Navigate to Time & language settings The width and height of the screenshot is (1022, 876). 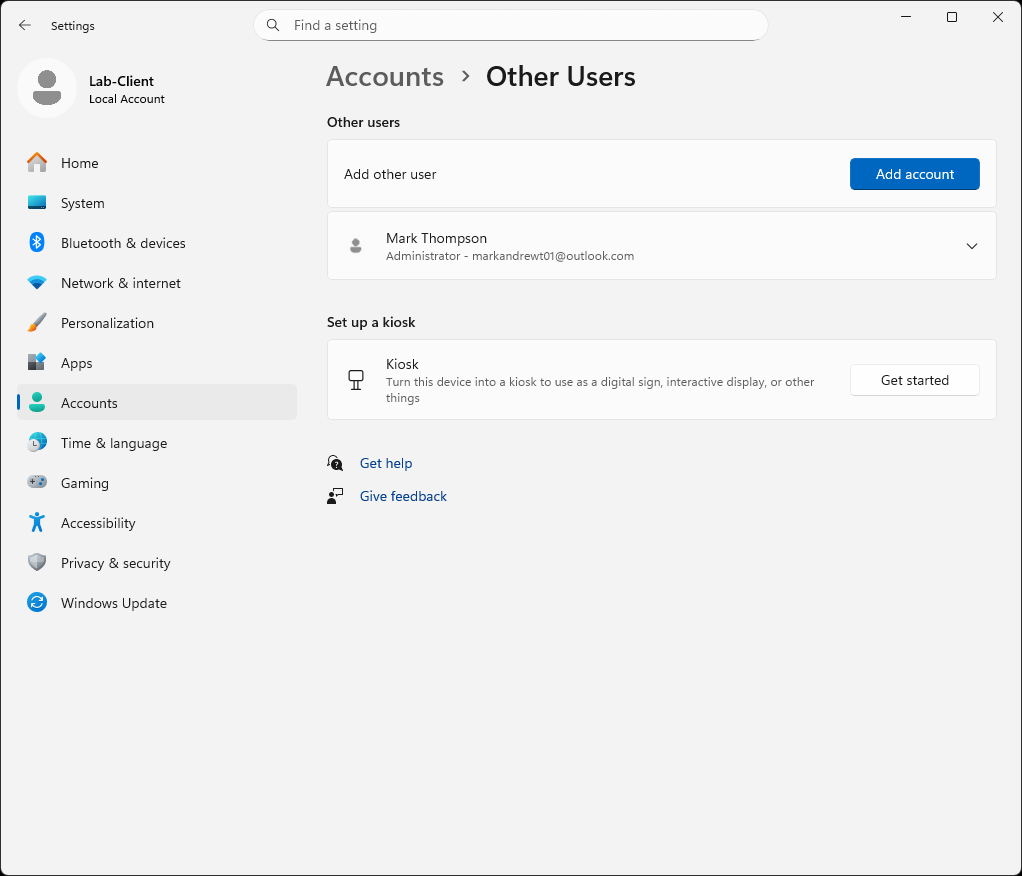[x=113, y=442]
